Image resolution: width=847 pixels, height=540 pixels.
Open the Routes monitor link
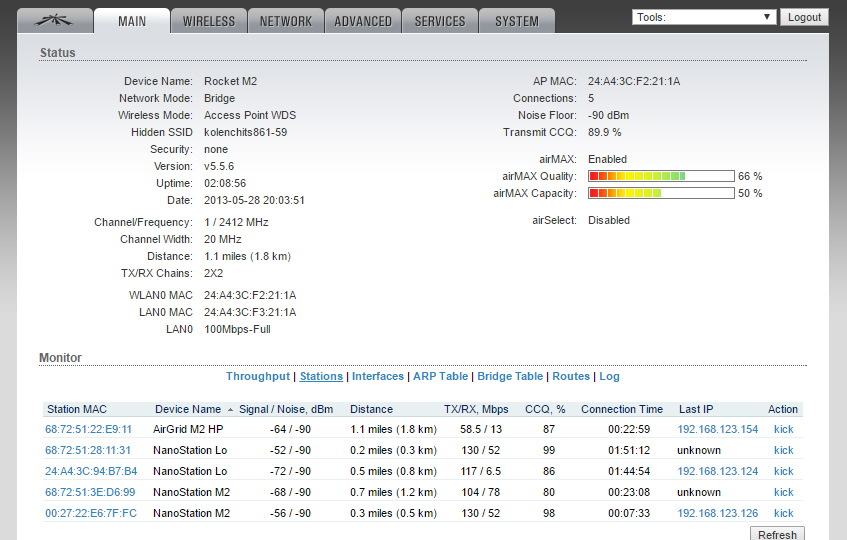571,376
